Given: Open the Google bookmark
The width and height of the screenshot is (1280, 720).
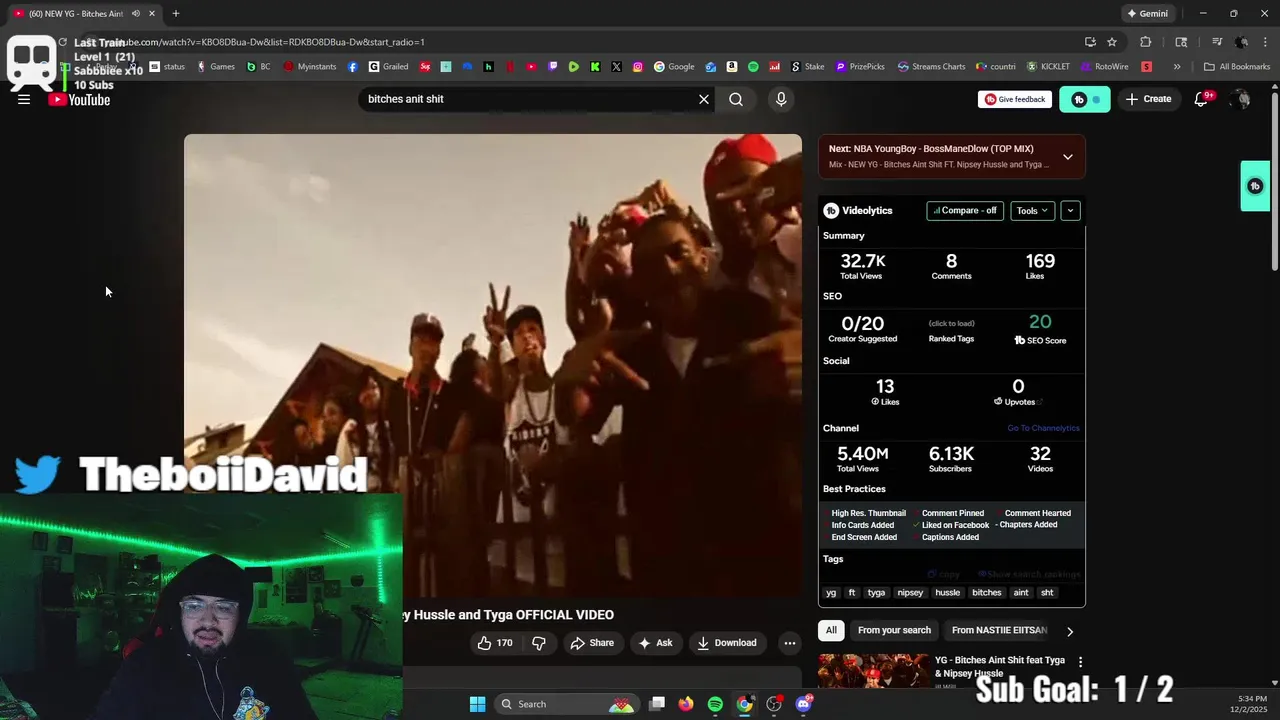Looking at the screenshot, I should pos(675,67).
